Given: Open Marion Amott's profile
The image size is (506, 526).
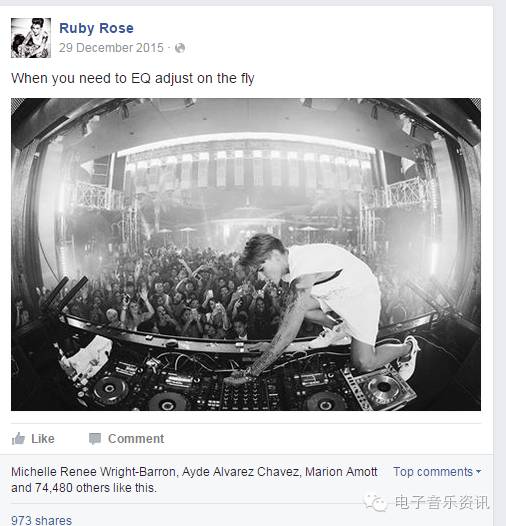Looking at the screenshot, I should [341, 472].
